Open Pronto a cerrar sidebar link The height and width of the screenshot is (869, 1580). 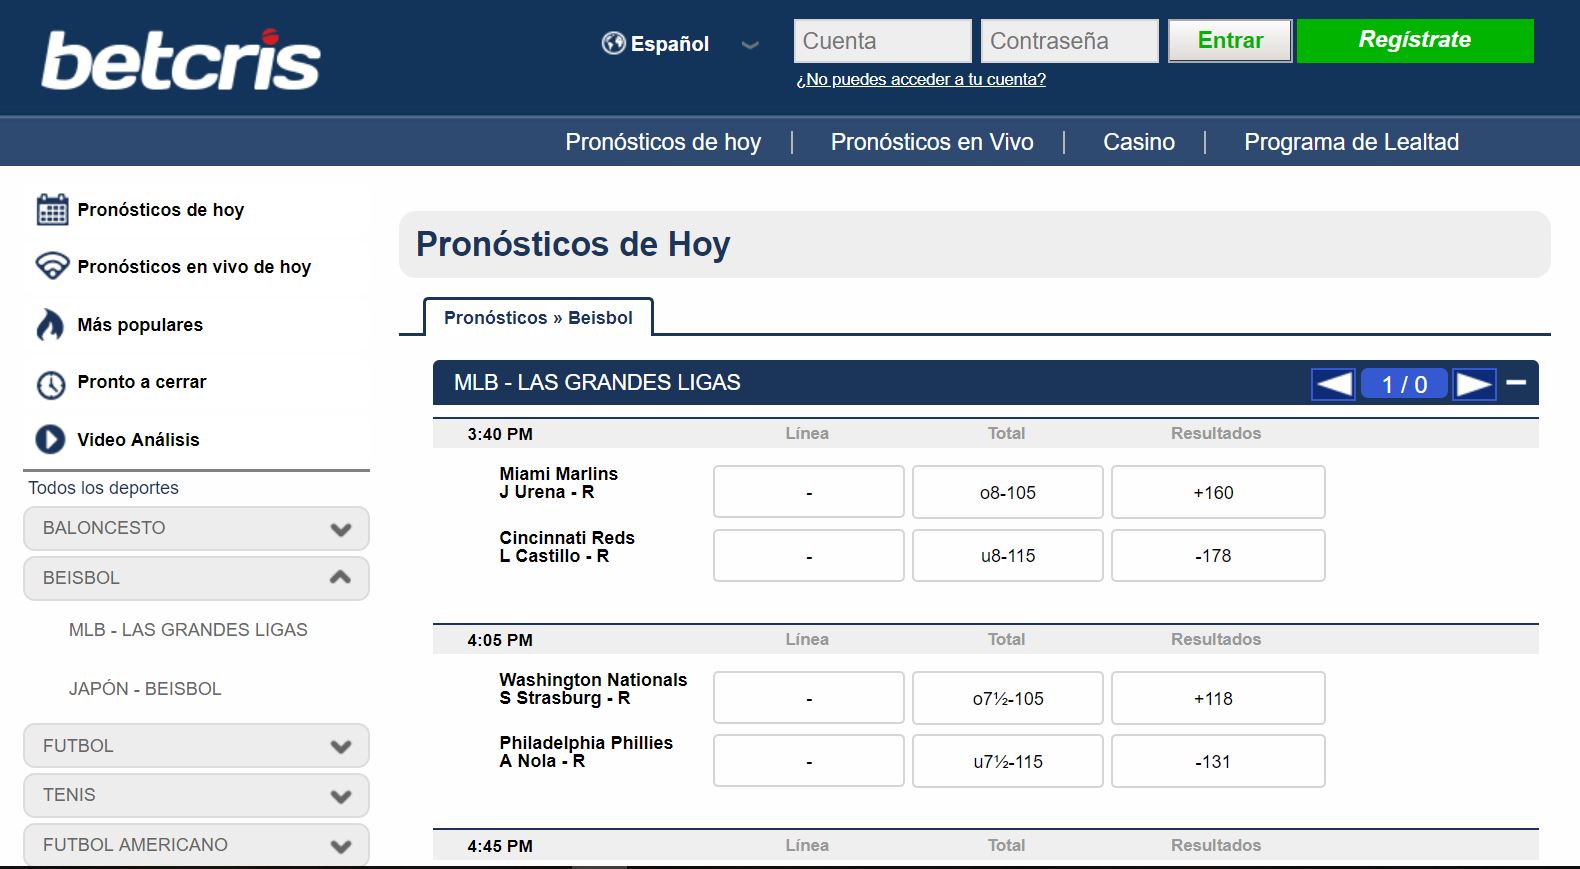[141, 382]
